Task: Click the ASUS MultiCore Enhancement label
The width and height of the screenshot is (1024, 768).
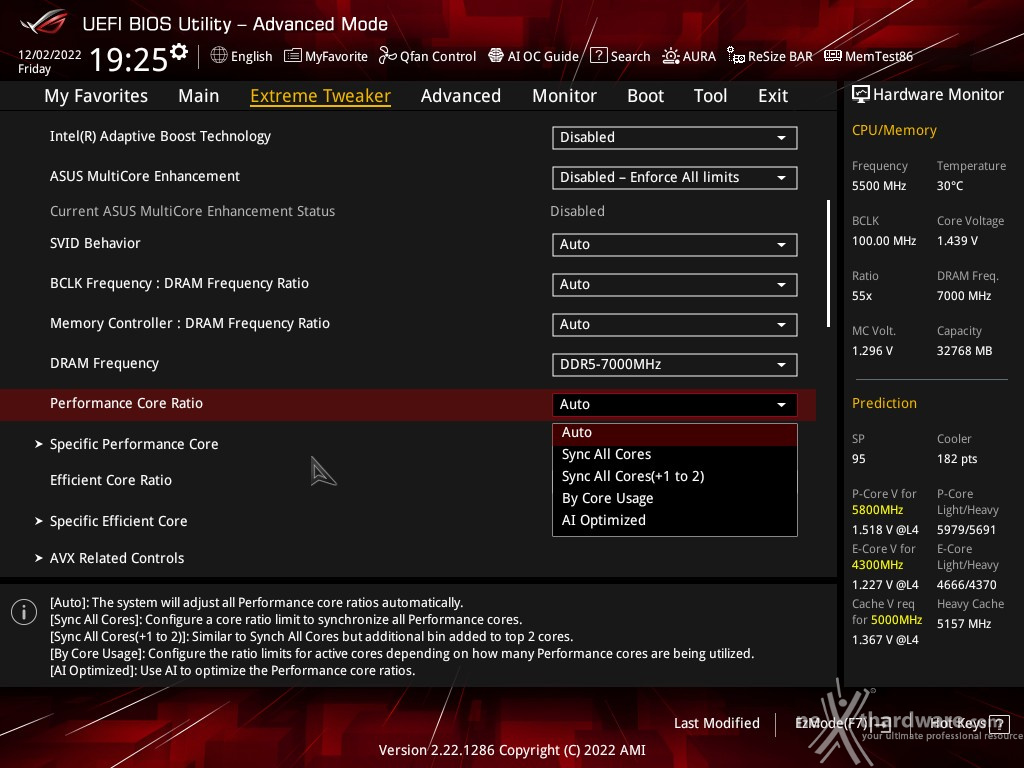Action: click(145, 176)
